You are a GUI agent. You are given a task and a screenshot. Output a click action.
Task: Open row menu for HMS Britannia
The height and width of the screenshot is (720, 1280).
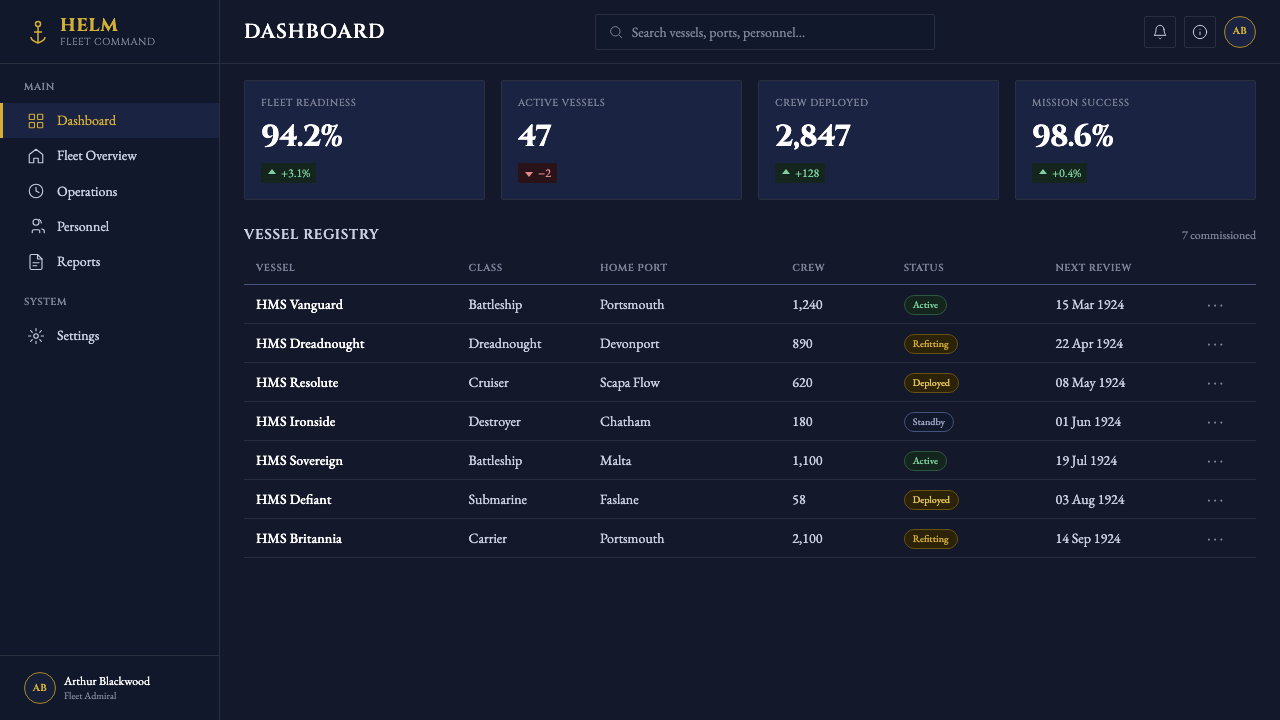point(1215,539)
